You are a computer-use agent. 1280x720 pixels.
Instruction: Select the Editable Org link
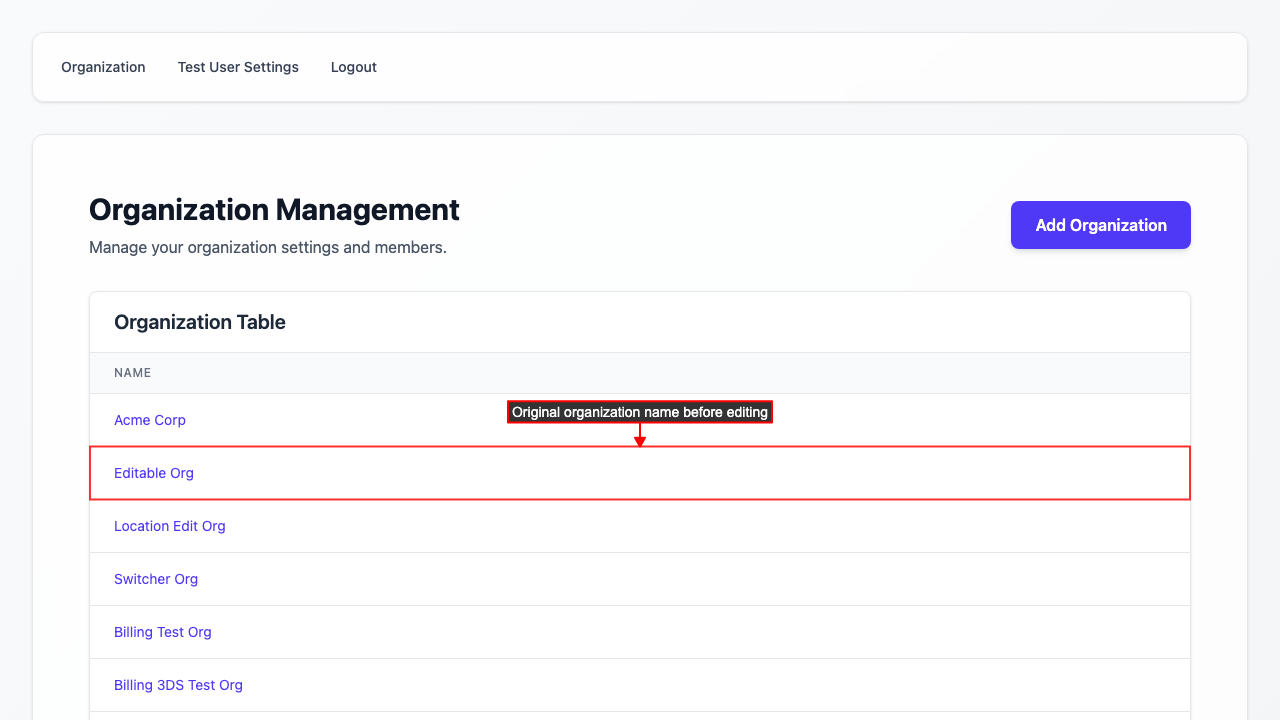[154, 473]
